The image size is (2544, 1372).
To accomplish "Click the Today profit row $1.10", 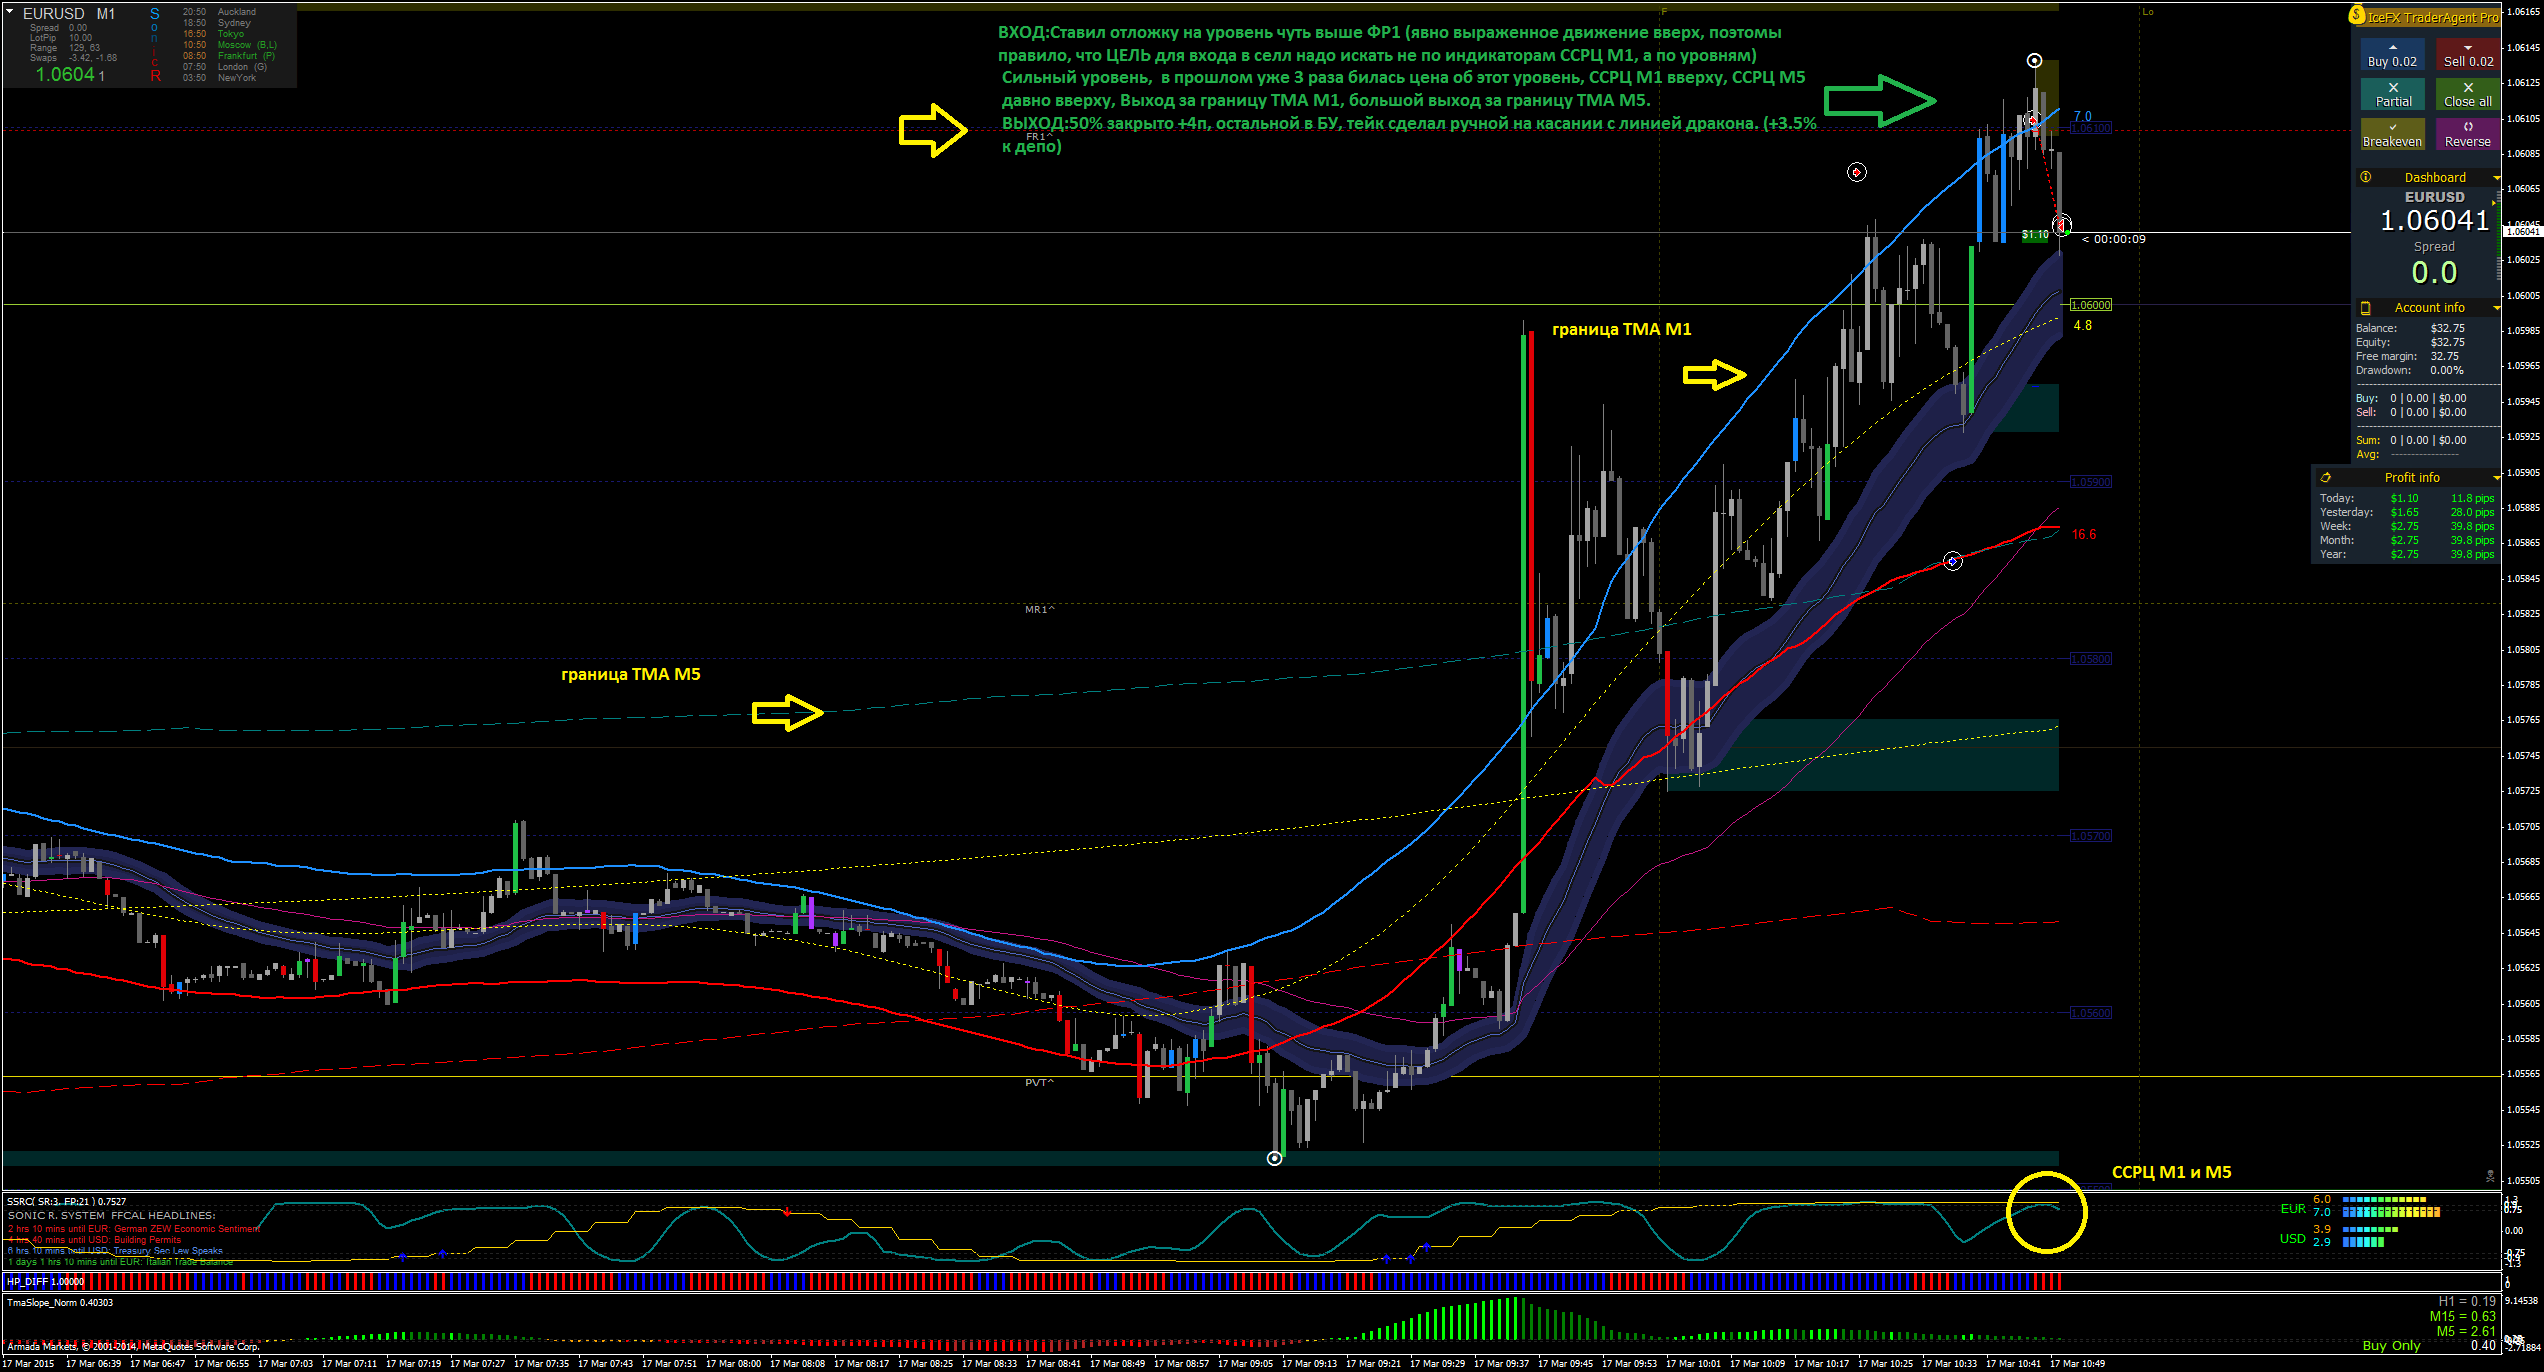I will [x=2407, y=498].
